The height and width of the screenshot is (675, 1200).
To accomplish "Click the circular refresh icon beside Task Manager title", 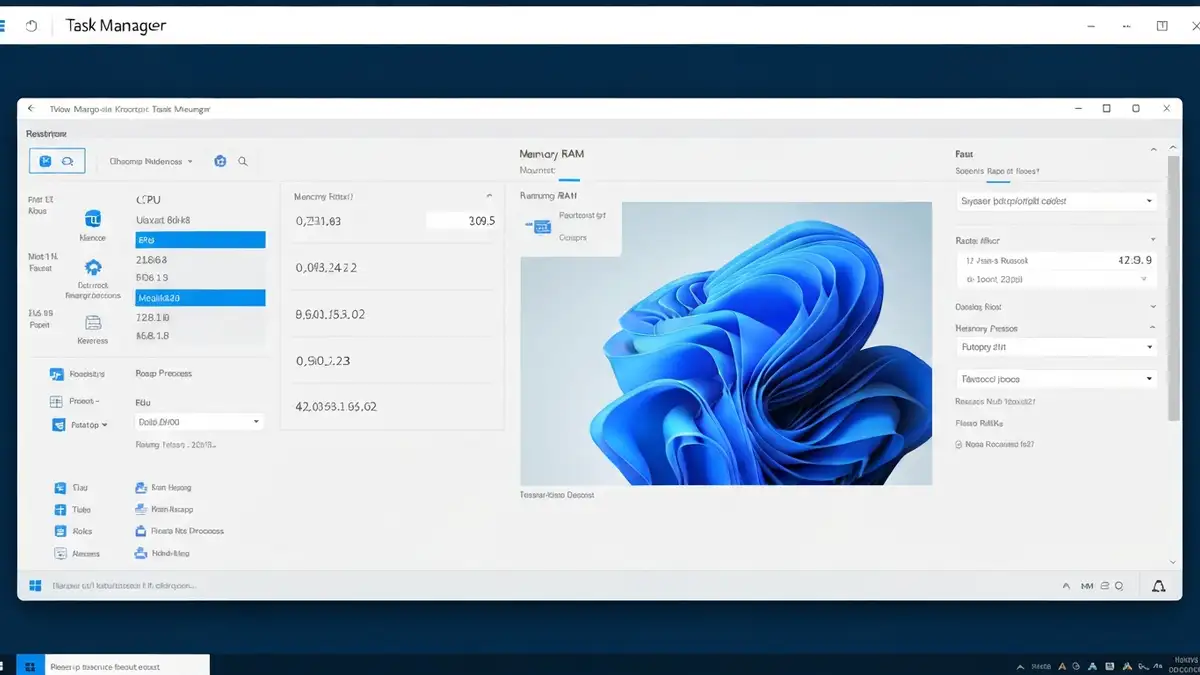I will point(31,26).
